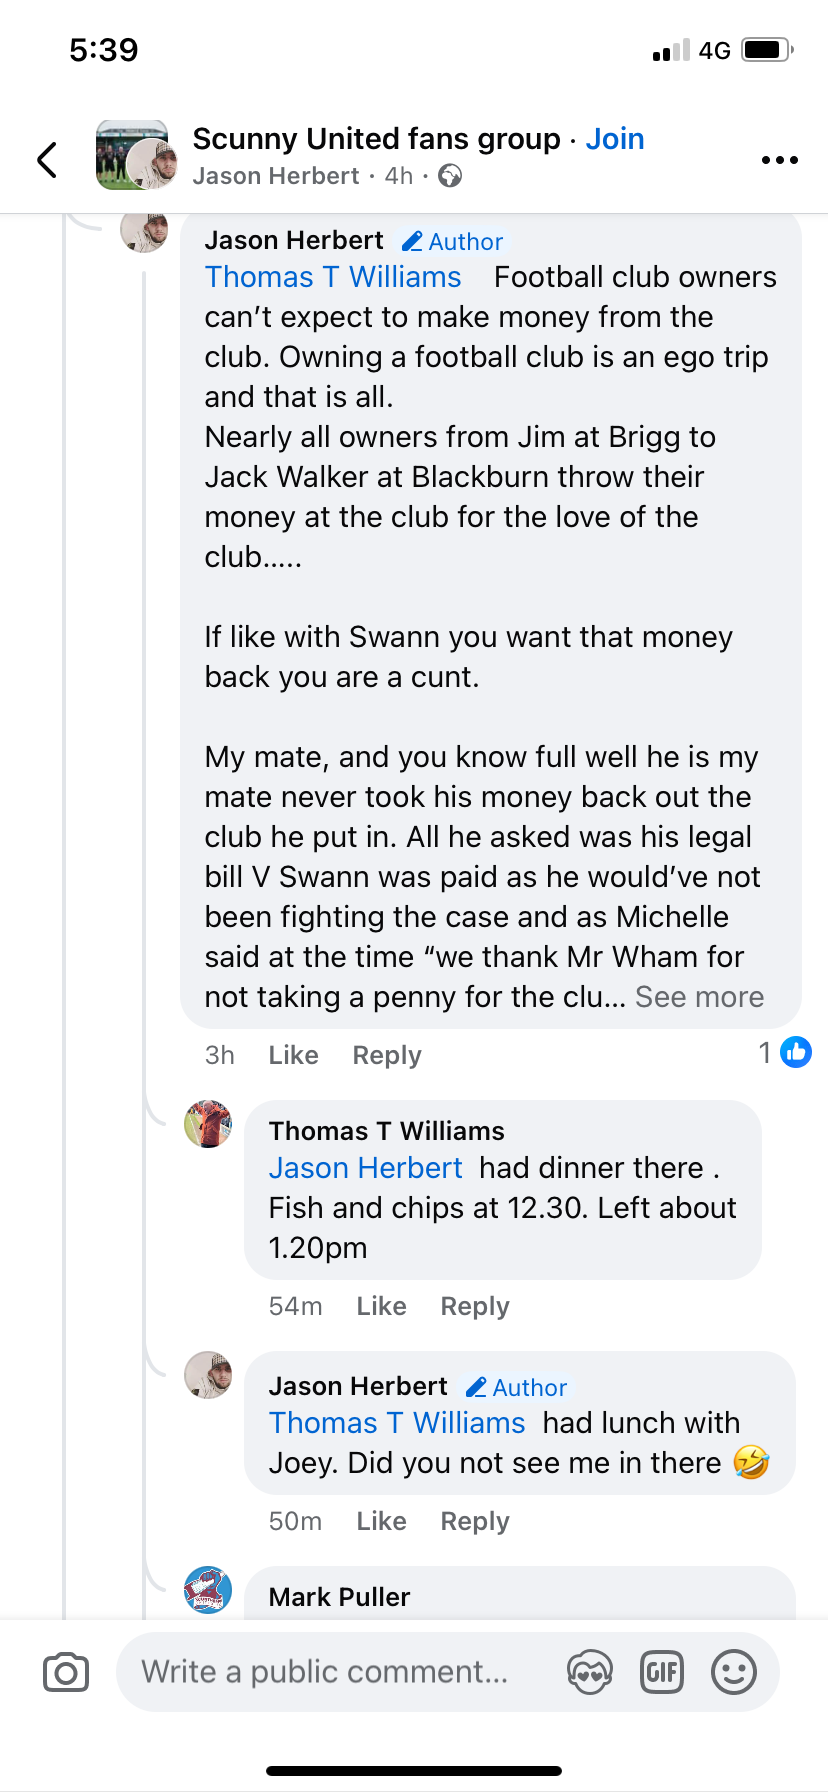This screenshot has width=828, height=1792.
Task: Like Jason Herbert's long comment
Action: [x=293, y=1055]
